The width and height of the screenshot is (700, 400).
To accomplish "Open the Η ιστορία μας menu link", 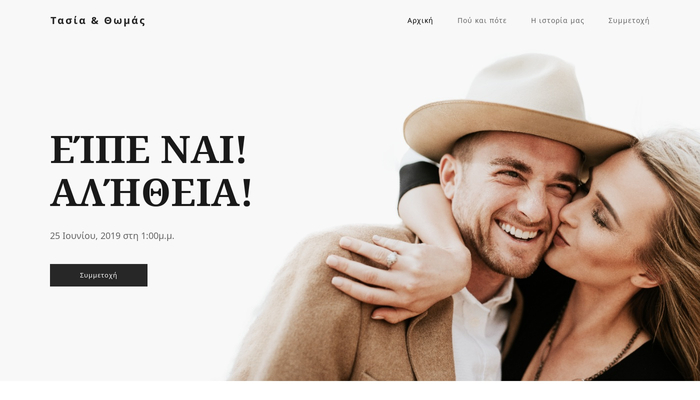I will (x=557, y=21).
